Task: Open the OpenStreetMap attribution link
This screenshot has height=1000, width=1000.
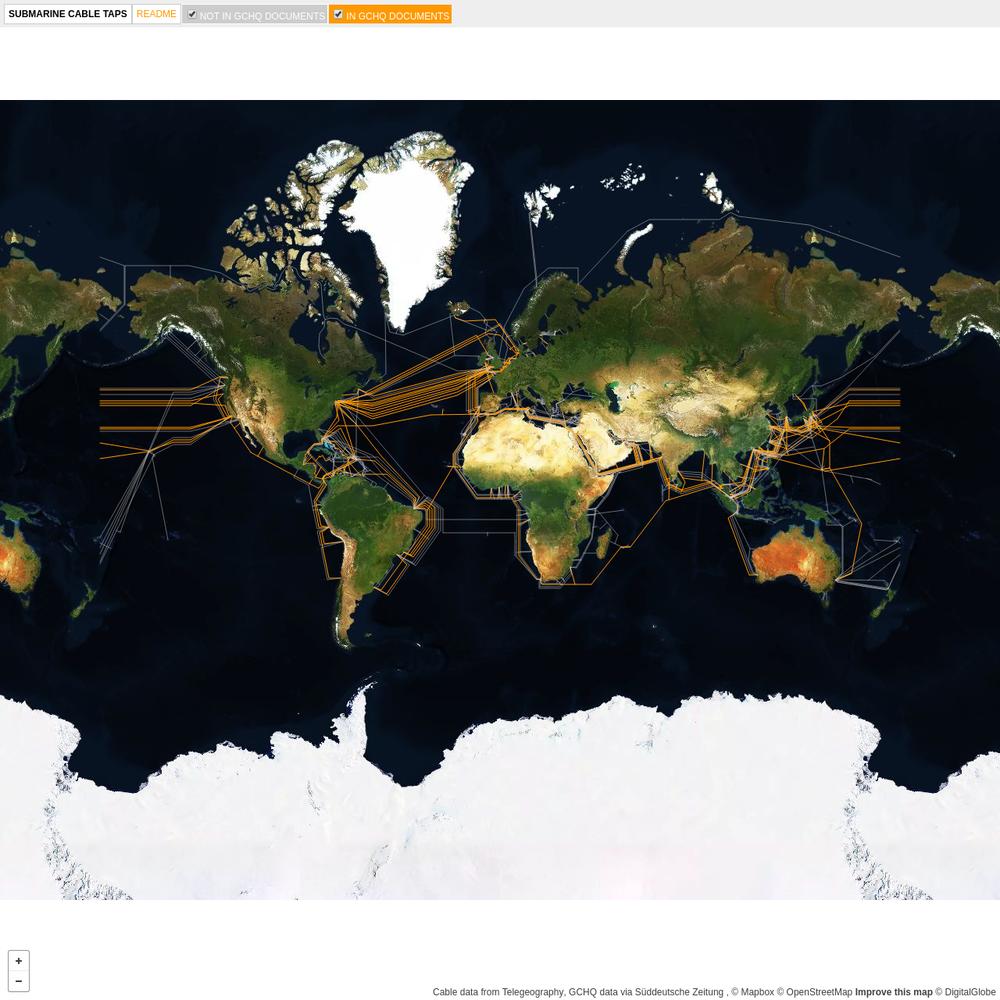Action: 814,992
